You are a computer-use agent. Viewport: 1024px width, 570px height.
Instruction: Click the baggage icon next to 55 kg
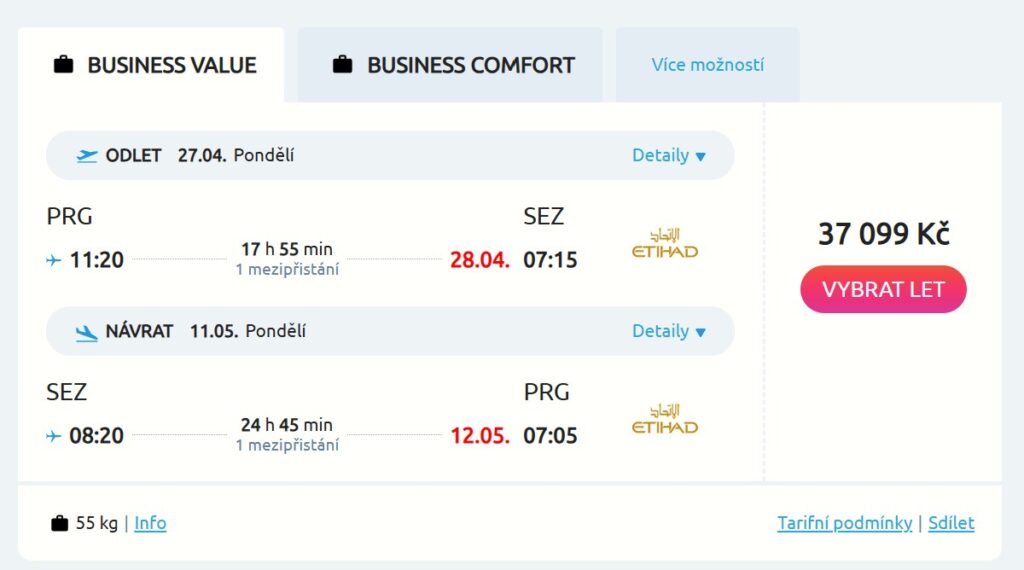(x=60, y=523)
